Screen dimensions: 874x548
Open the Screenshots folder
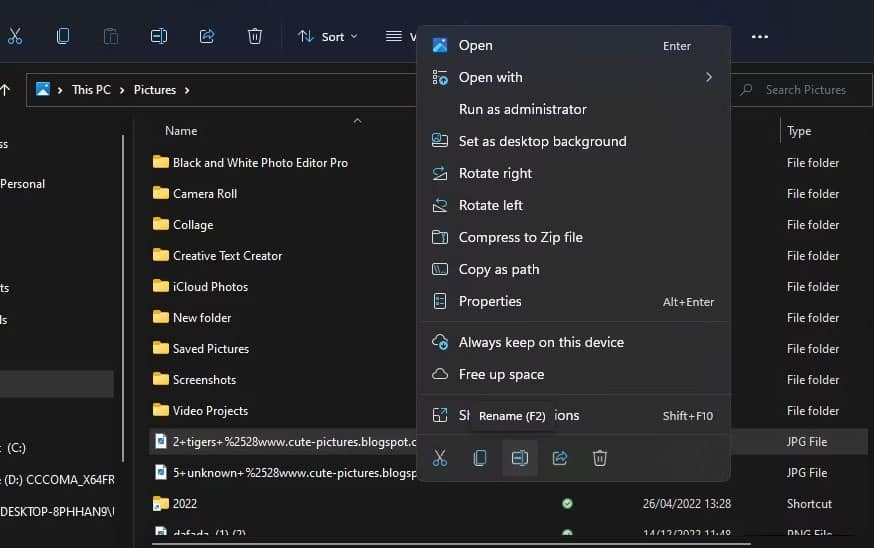click(x=204, y=380)
